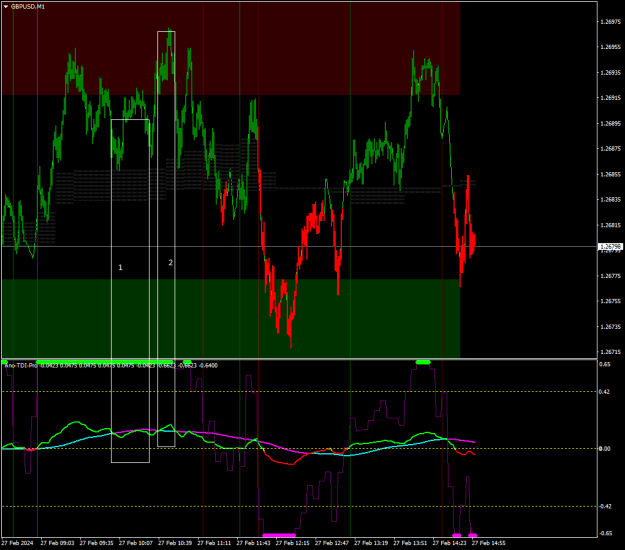Click price axis label 1.26915
Viewport: 625px width, 550px height.
(x=610, y=98)
